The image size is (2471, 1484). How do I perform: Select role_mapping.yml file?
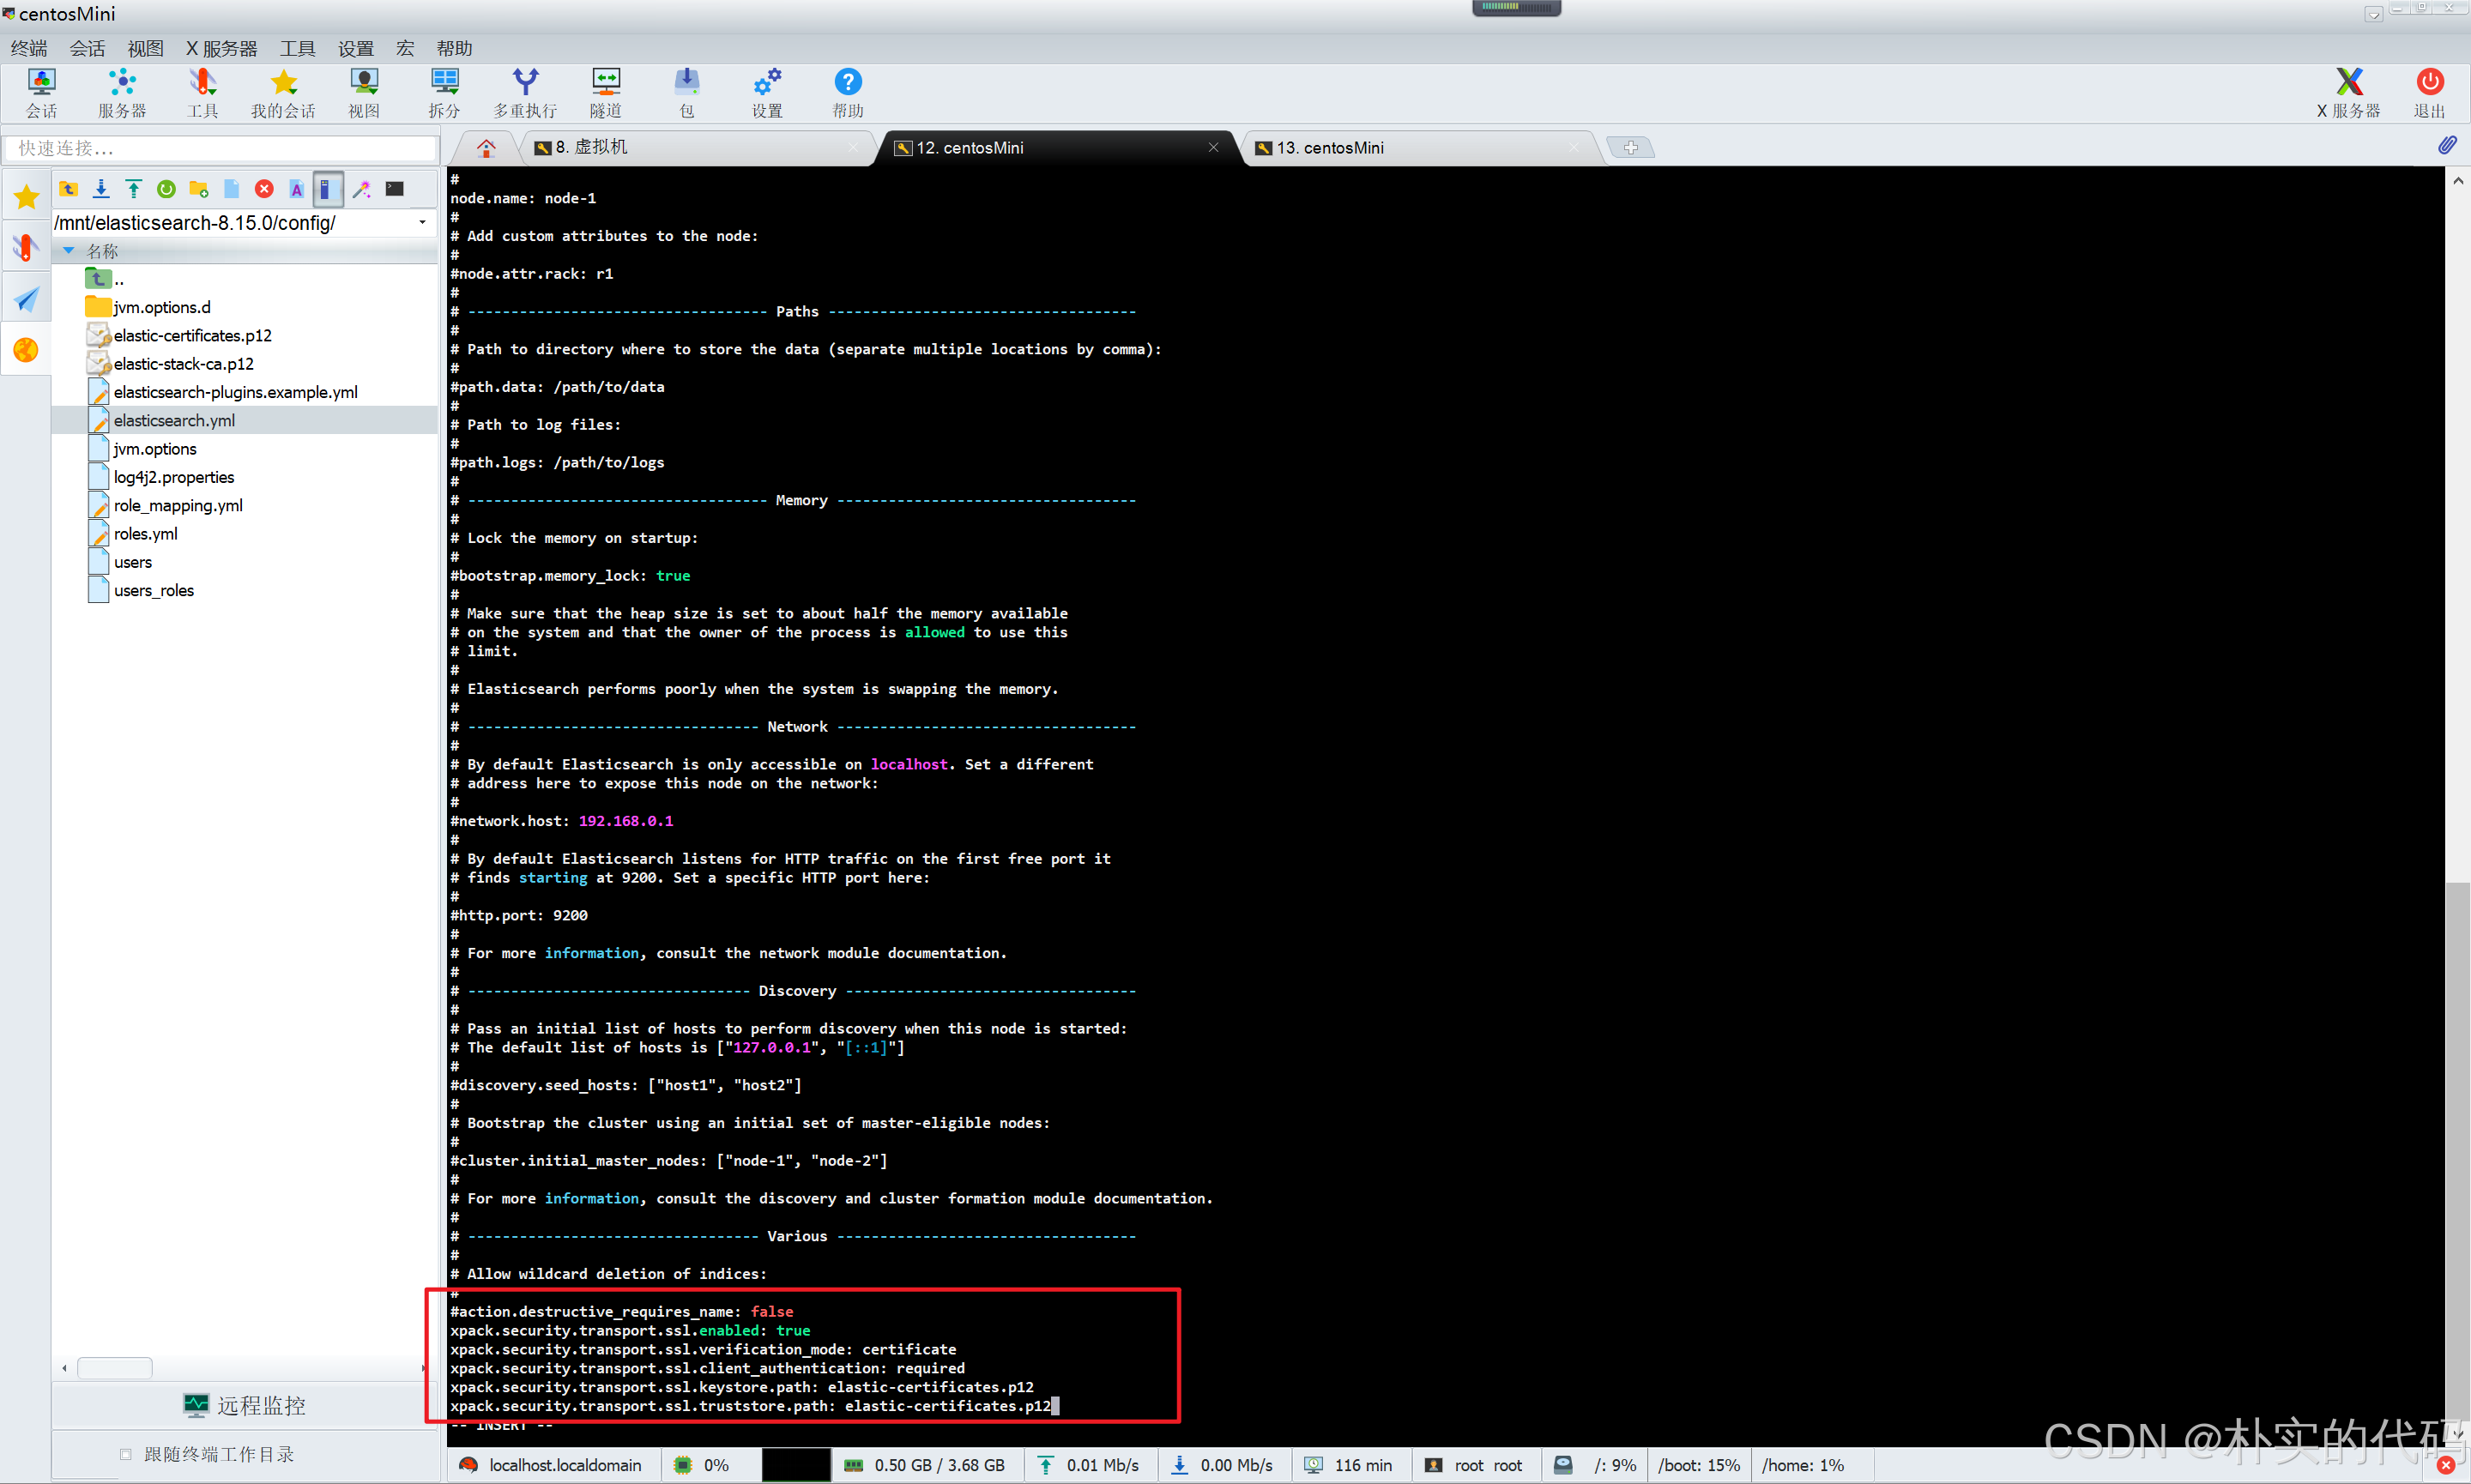coord(177,505)
